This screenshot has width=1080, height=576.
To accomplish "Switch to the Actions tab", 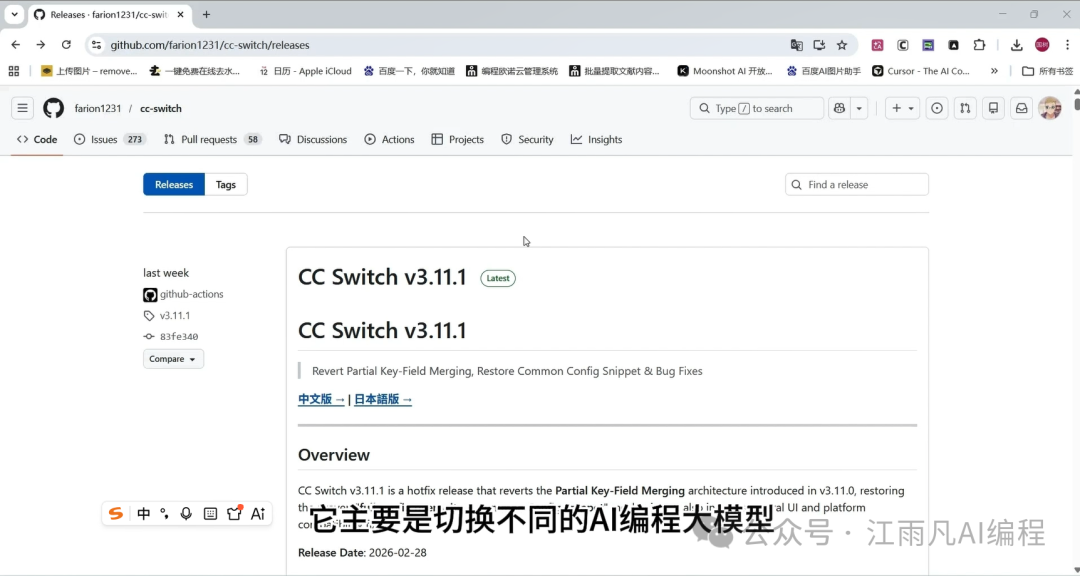I will pos(390,139).
